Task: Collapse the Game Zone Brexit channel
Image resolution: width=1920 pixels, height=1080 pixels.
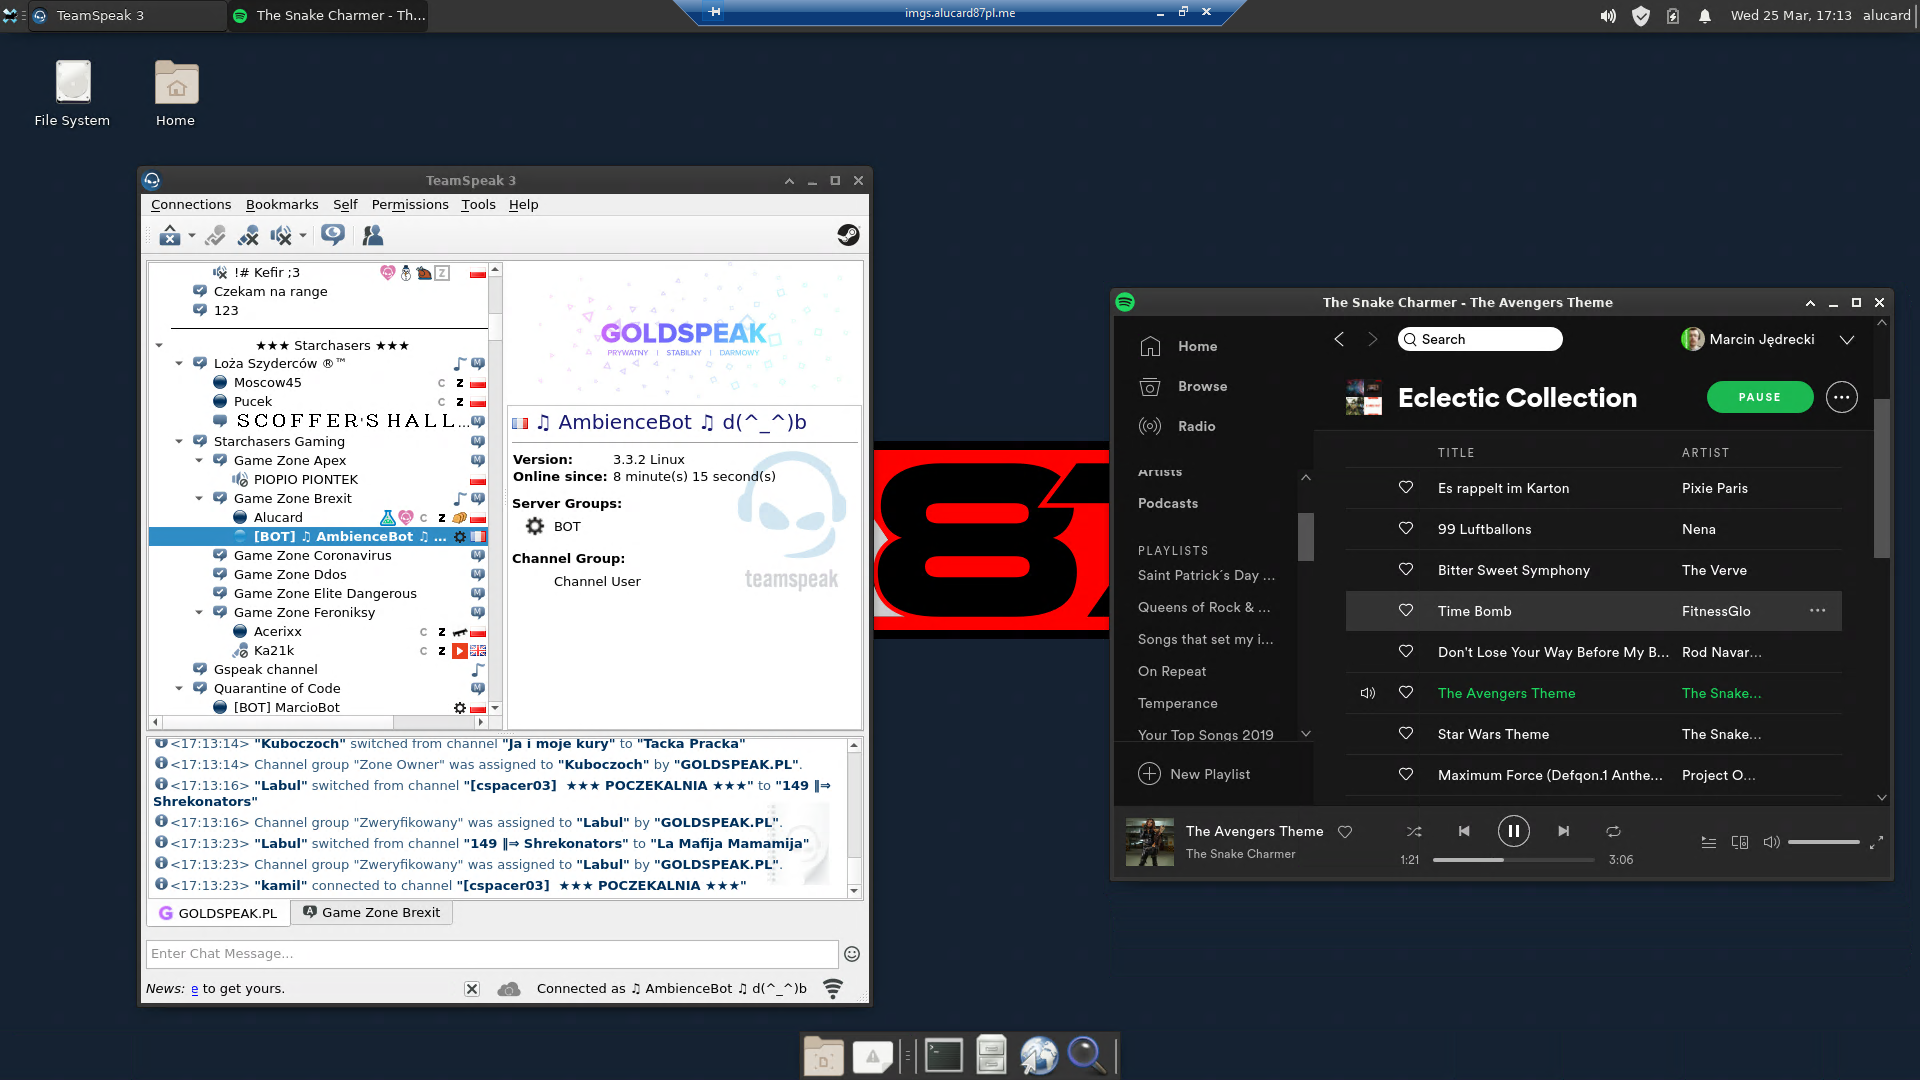Action: click(x=199, y=498)
